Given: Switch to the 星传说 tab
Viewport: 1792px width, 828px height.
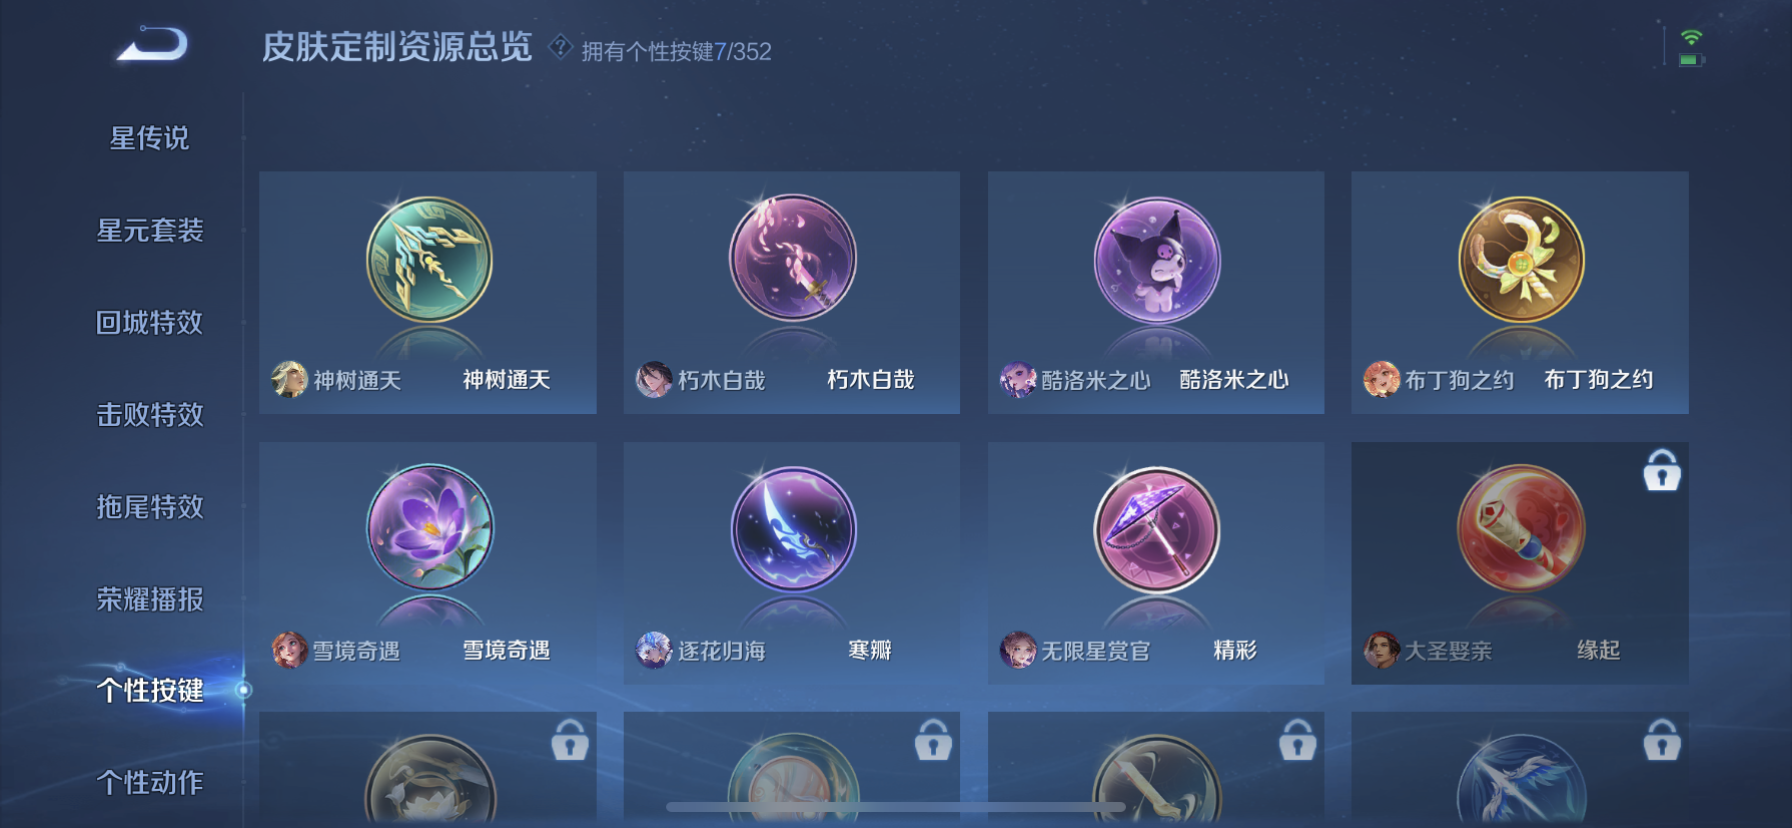Looking at the screenshot, I should tap(150, 138).
